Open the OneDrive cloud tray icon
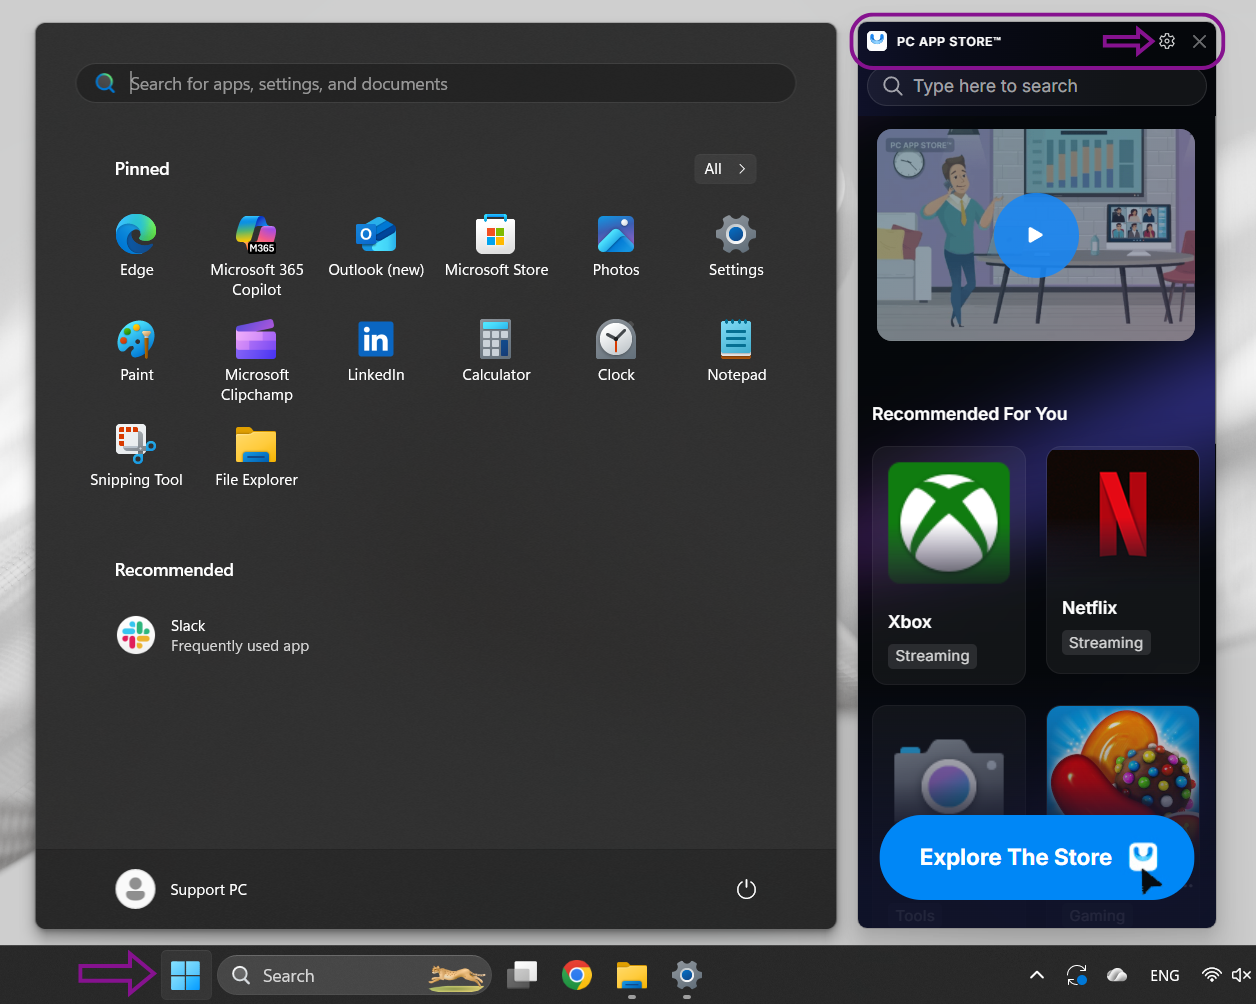 pyautogui.click(x=1117, y=975)
